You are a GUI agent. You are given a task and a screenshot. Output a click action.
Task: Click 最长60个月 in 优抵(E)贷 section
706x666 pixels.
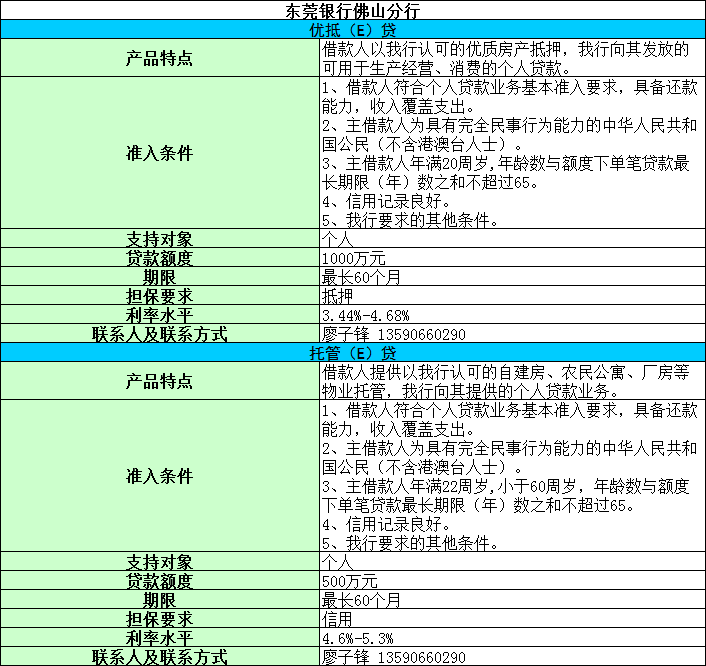coord(512,276)
